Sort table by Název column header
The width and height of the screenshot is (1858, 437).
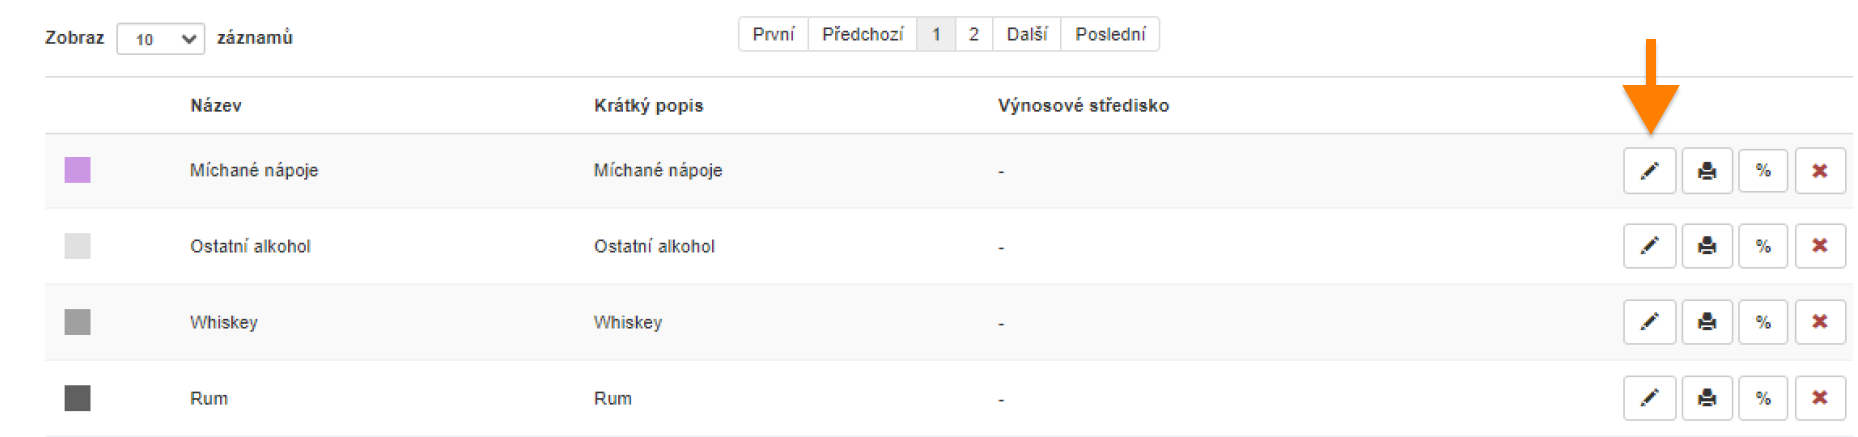pos(216,105)
